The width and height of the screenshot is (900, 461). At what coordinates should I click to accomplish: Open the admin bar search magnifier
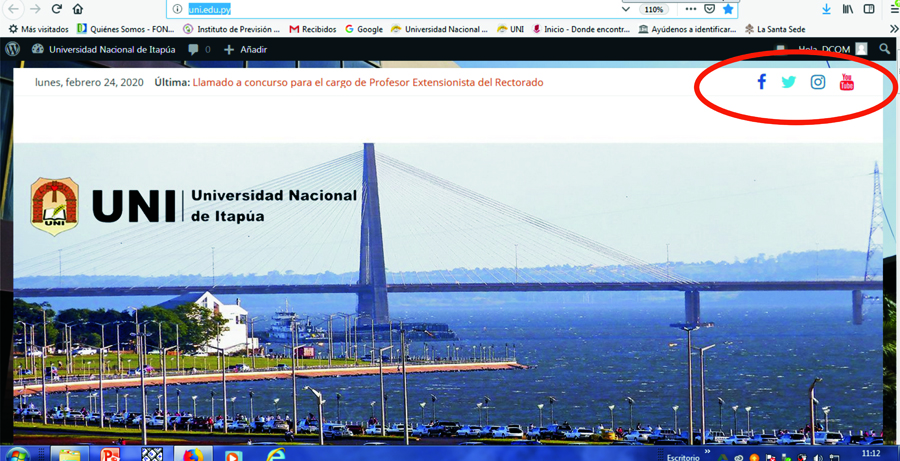(x=885, y=49)
